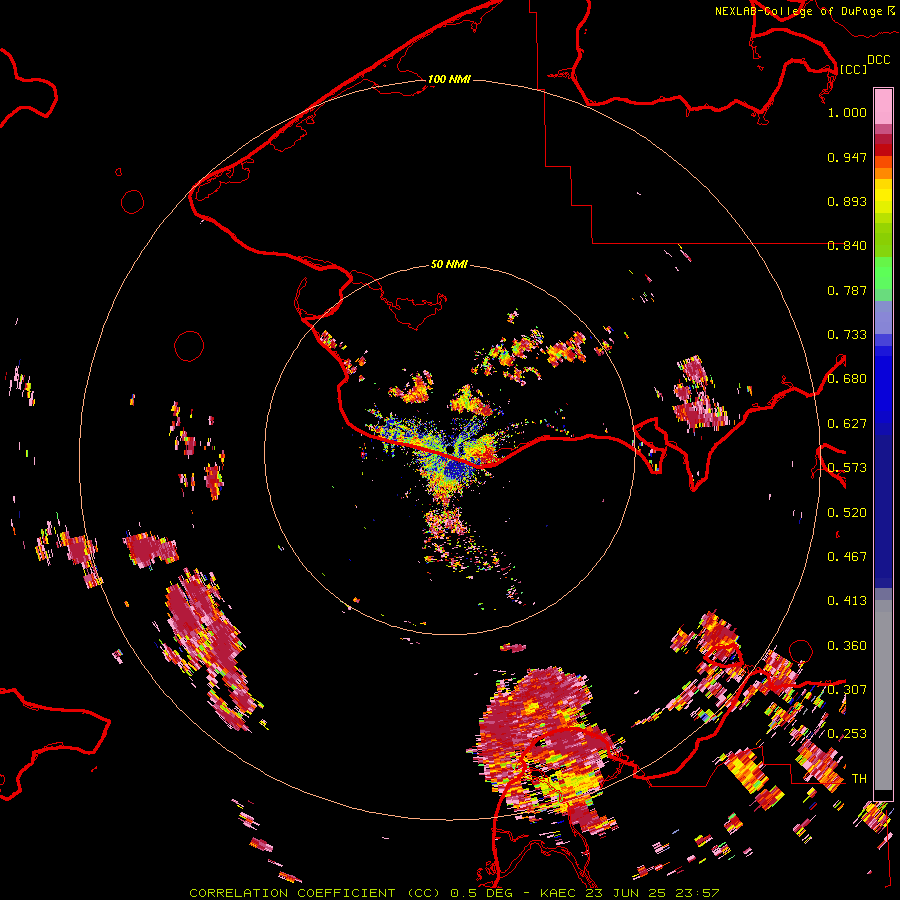Click the DCC product label
This screenshot has height=900, width=900.
tap(878, 60)
